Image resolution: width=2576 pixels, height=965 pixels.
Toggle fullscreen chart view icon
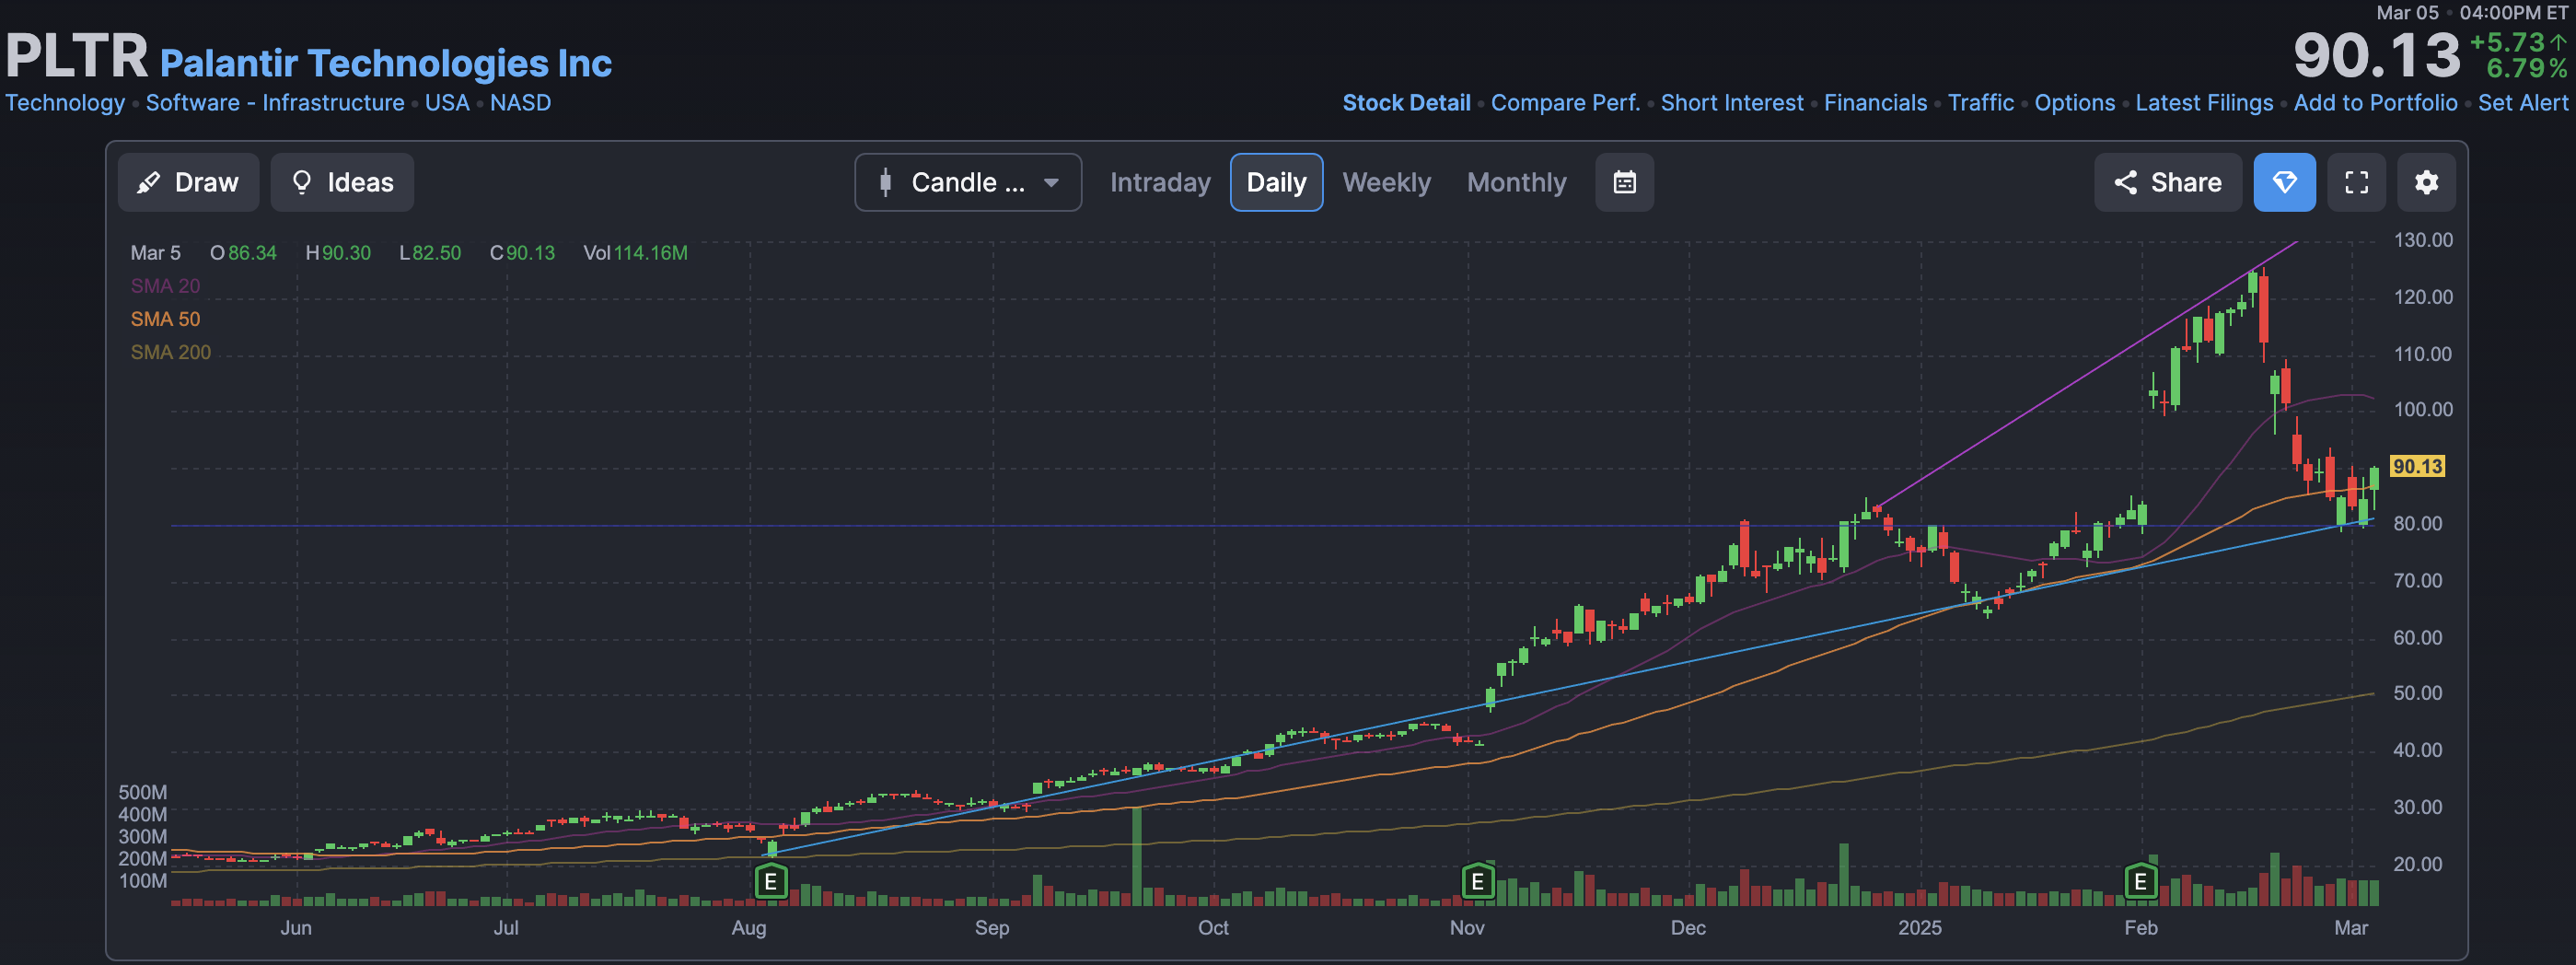point(2356,182)
